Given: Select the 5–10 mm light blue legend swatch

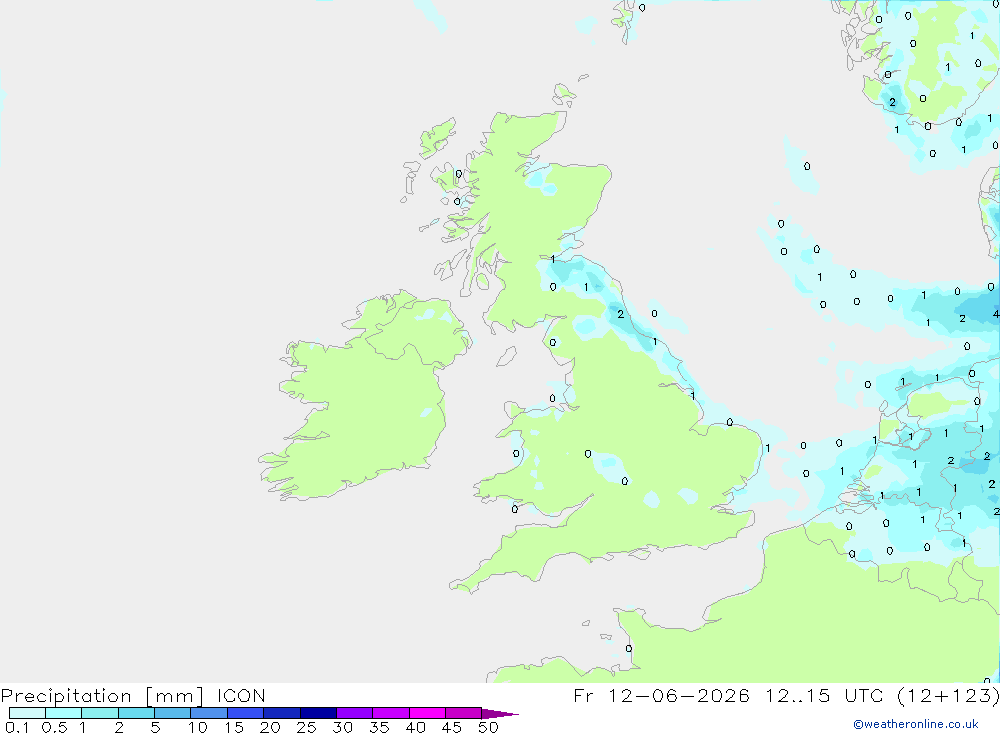Looking at the screenshot, I should 173,713.
